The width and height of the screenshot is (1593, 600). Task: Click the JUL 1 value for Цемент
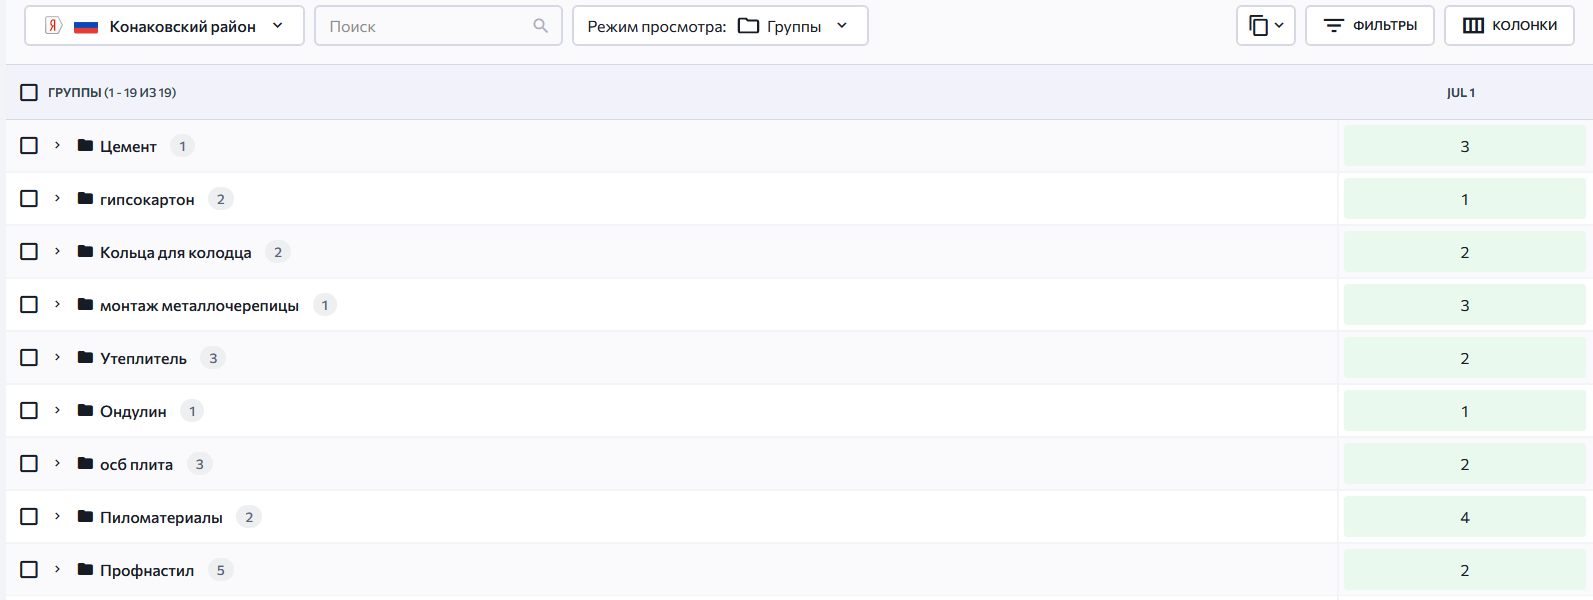click(x=1465, y=146)
